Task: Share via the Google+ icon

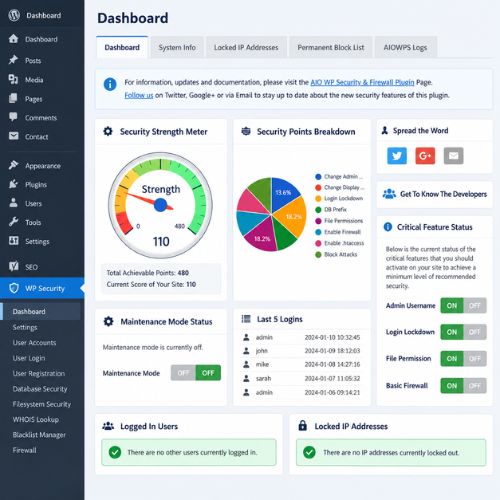Action: pos(425,156)
